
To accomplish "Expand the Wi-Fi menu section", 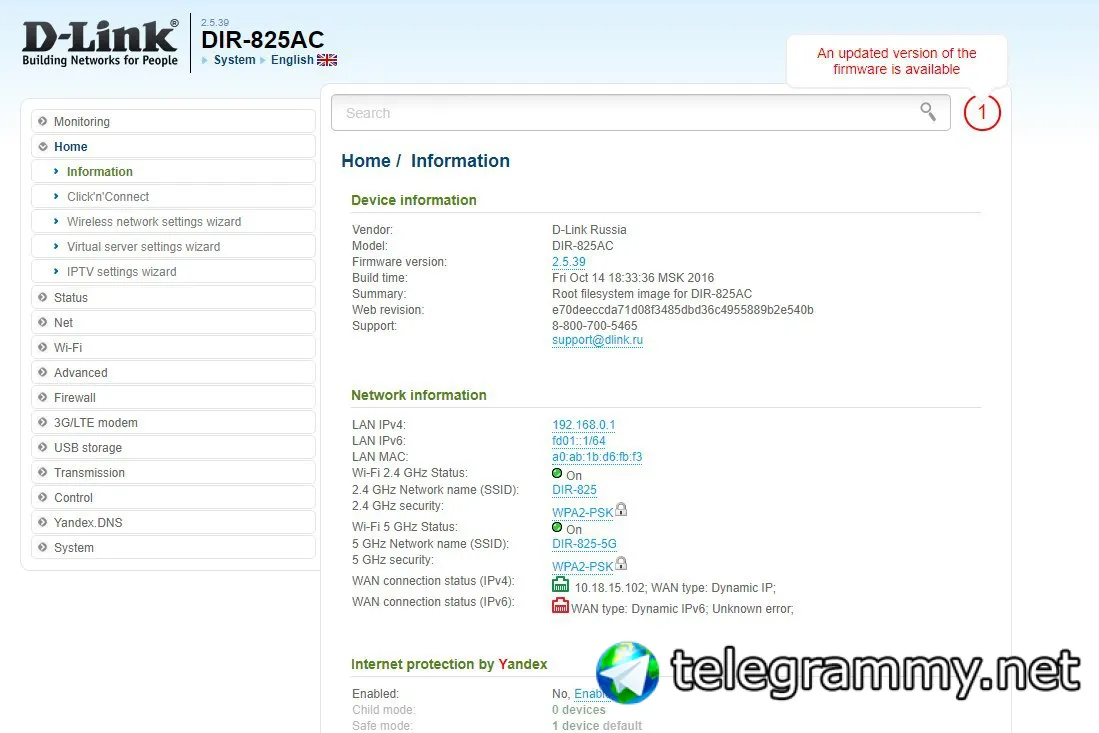I will pyautogui.click(x=173, y=348).
